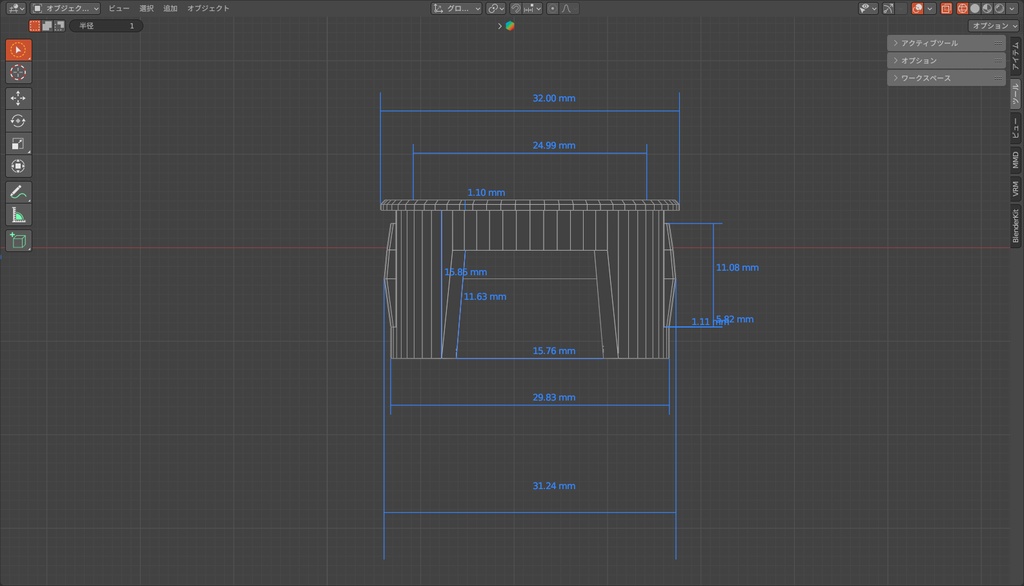Switch to the BlenderKit sidebar tab

[x=1016, y=225]
